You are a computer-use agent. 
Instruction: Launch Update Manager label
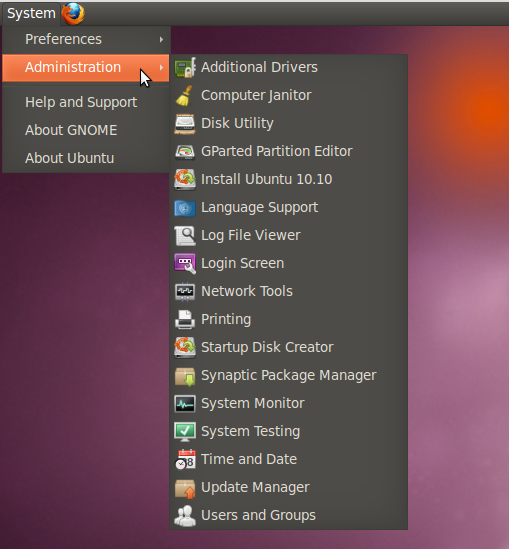click(x=255, y=487)
